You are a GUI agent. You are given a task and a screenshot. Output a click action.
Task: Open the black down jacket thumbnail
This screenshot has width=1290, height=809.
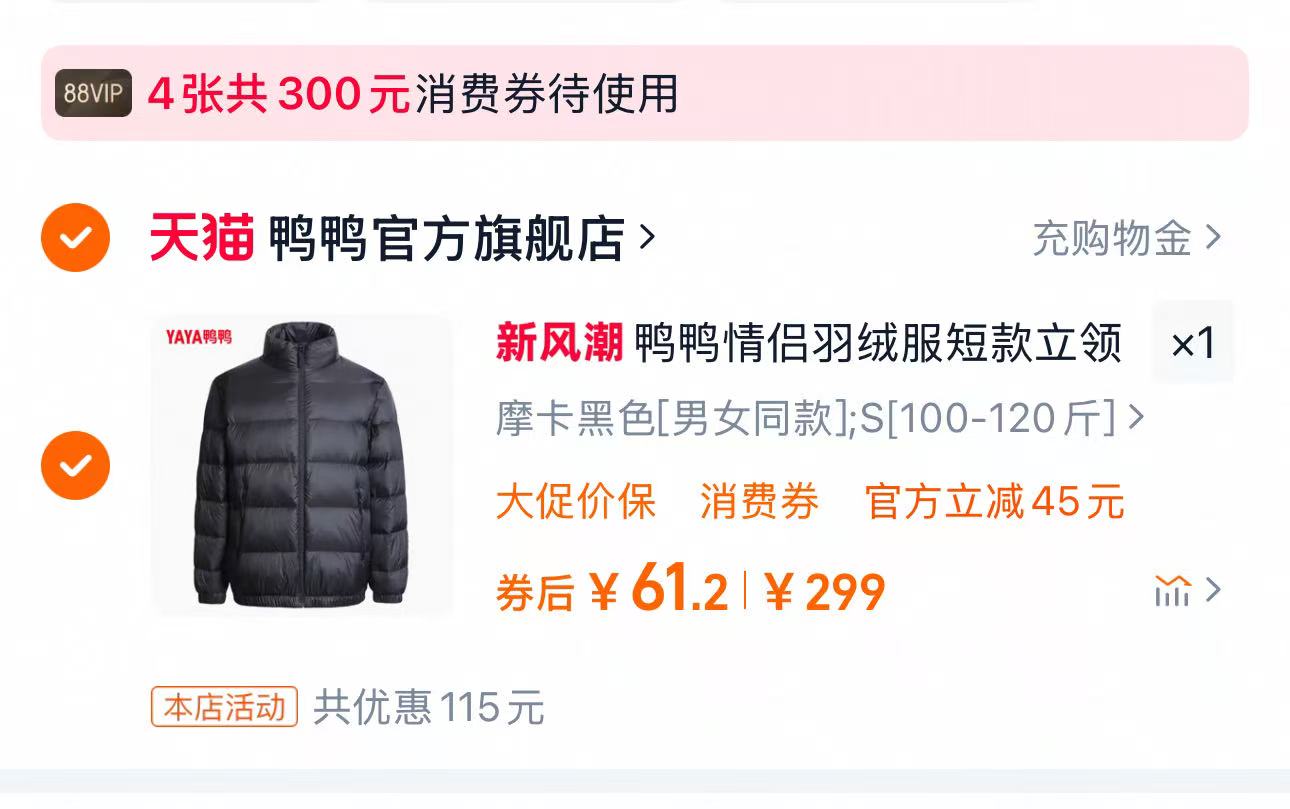pos(303,466)
